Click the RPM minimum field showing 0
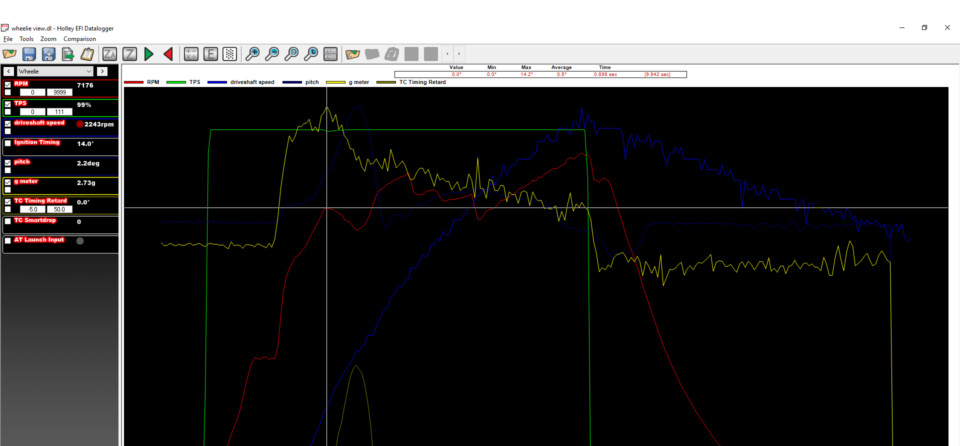 (x=32, y=93)
